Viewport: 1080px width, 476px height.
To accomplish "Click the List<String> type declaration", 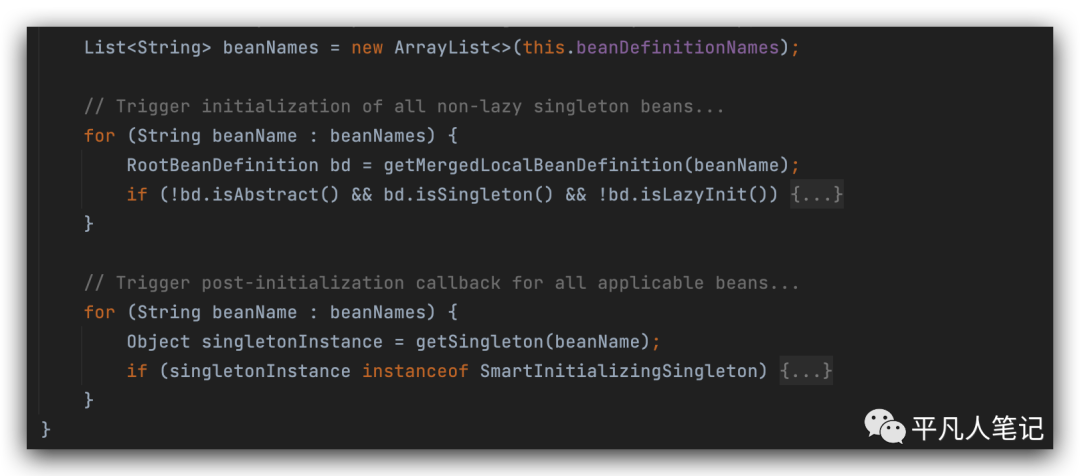I will (x=147, y=48).
